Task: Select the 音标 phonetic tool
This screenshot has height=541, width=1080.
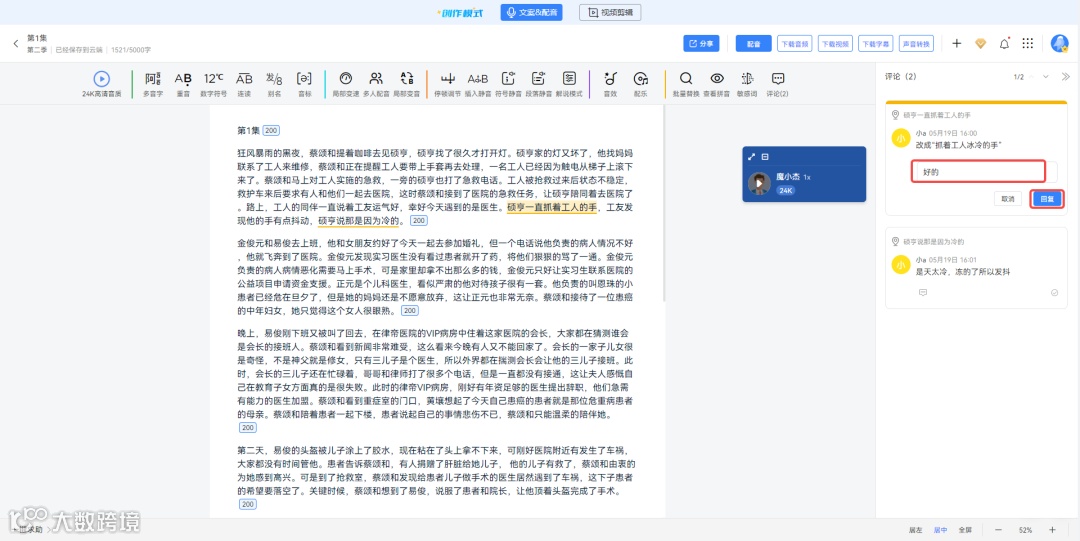Action: pyautogui.click(x=304, y=84)
